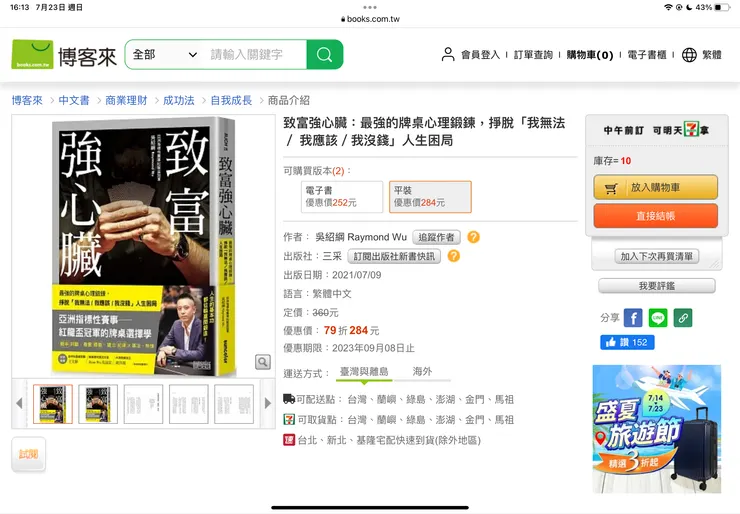
Task: Click 7-Eleven logo in 中午前訂 banner
Action: pyautogui.click(x=691, y=129)
